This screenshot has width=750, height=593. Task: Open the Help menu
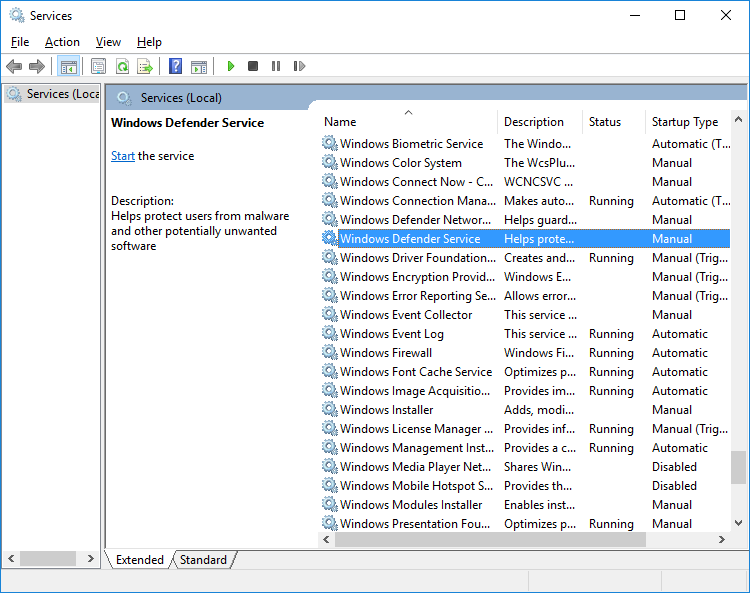click(149, 42)
